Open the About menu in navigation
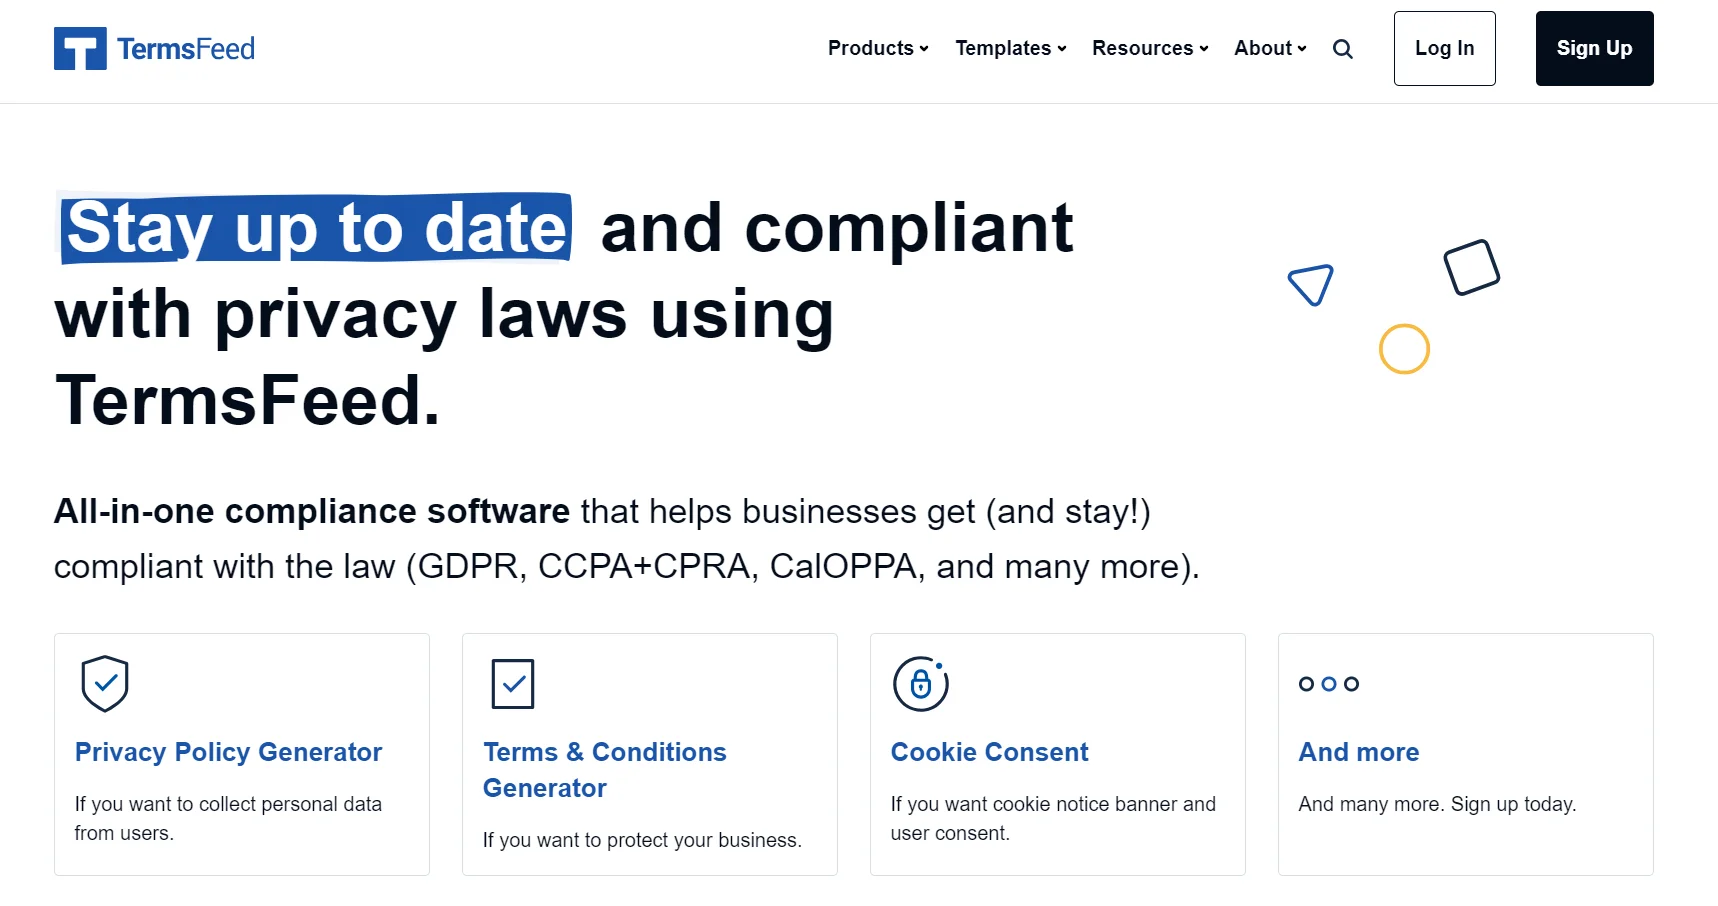This screenshot has height=906, width=1718. pos(1270,48)
